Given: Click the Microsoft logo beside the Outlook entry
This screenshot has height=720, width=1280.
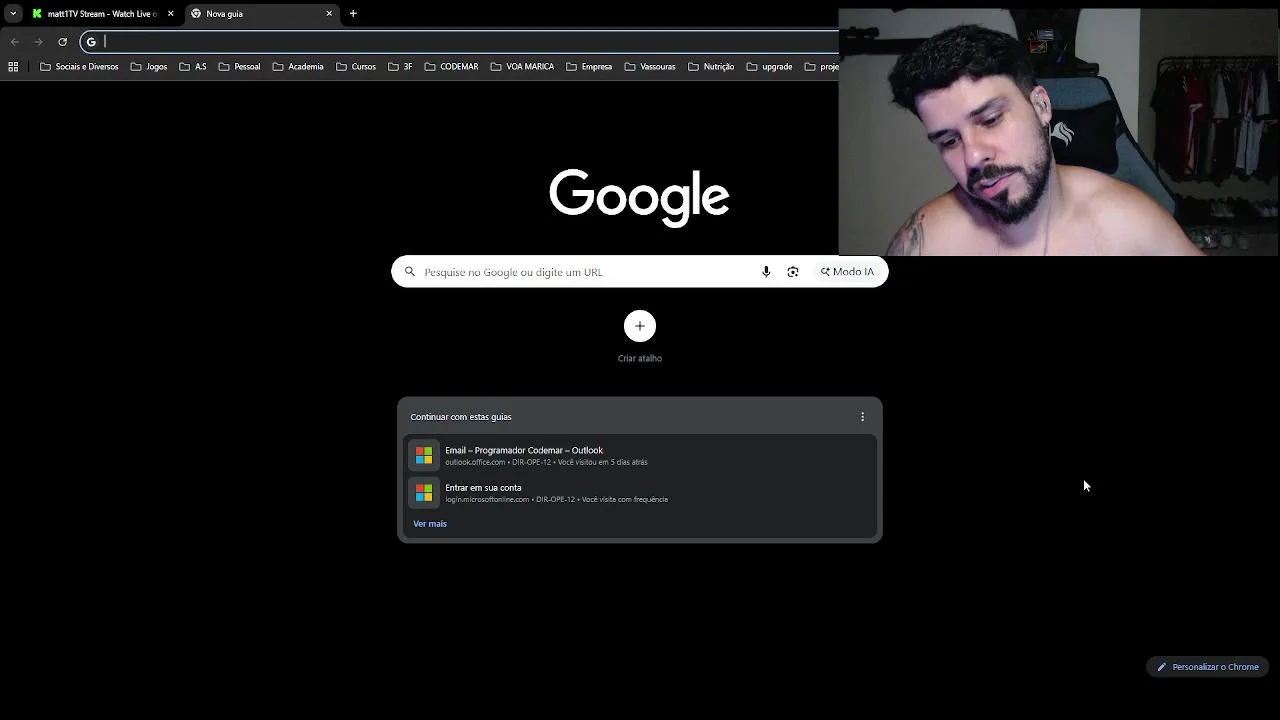Looking at the screenshot, I should pyautogui.click(x=424, y=456).
